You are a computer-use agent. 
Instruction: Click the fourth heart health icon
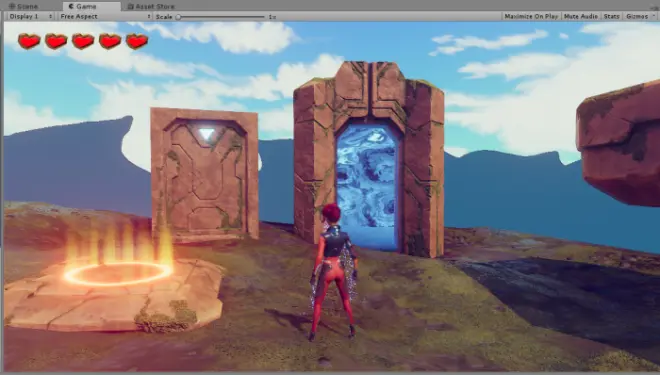tap(110, 41)
